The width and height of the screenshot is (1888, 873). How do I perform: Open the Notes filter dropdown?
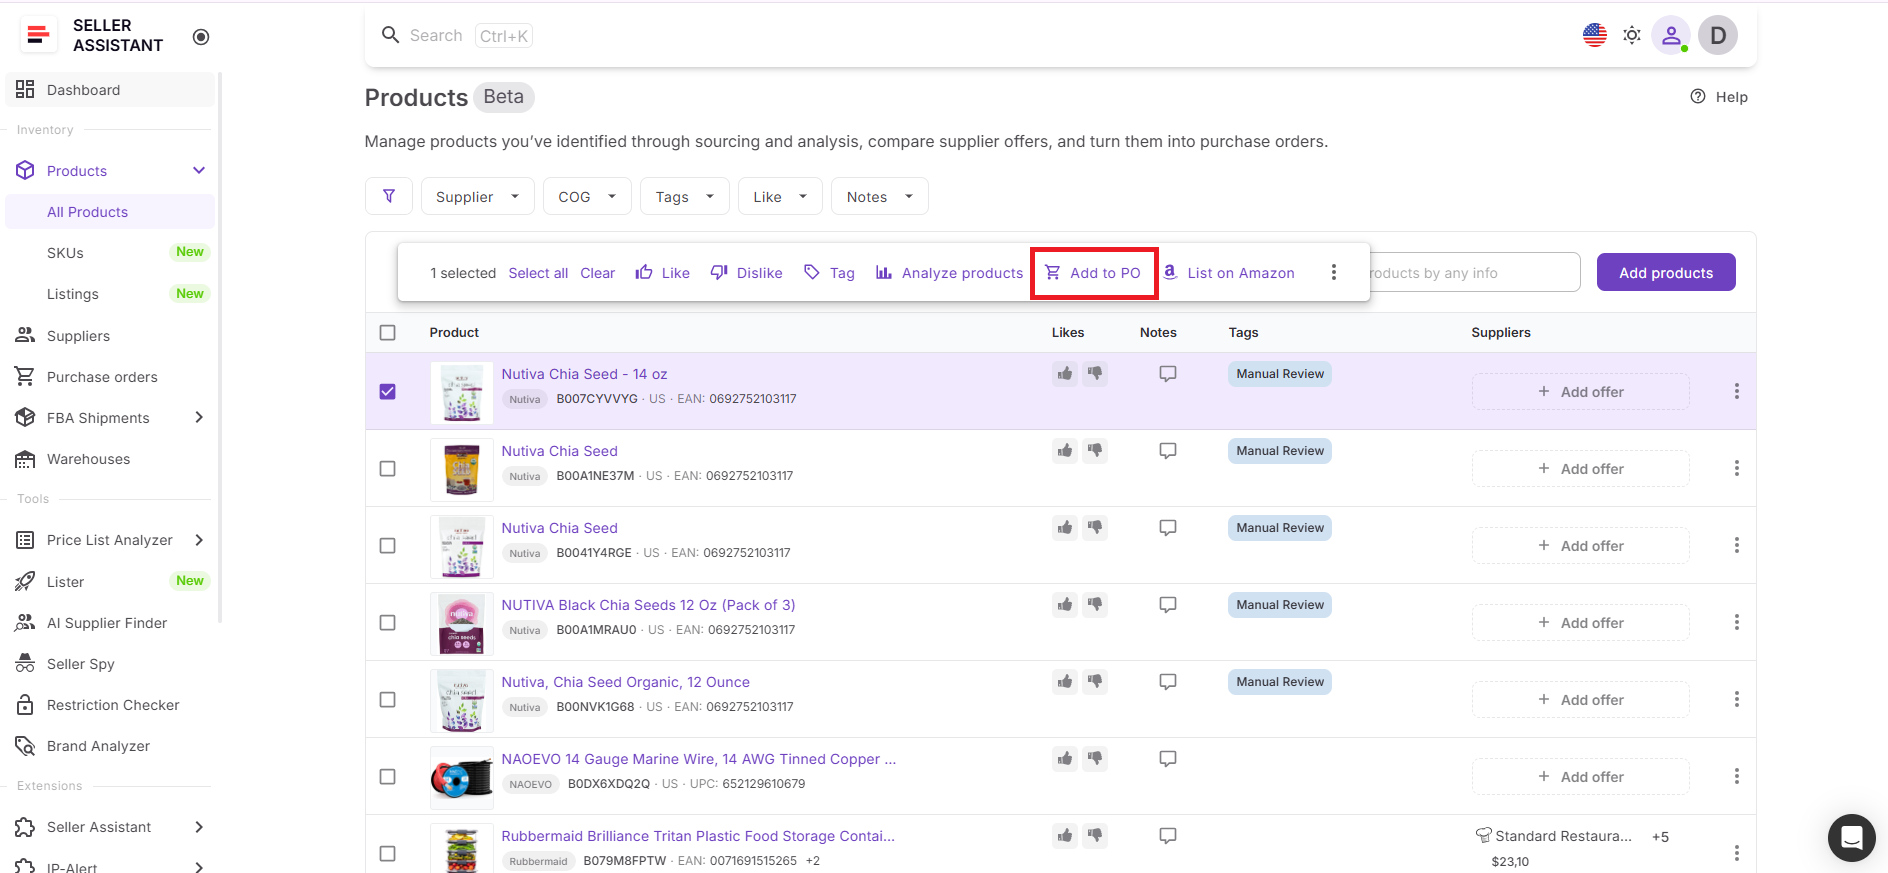pyautogui.click(x=879, y=196)
